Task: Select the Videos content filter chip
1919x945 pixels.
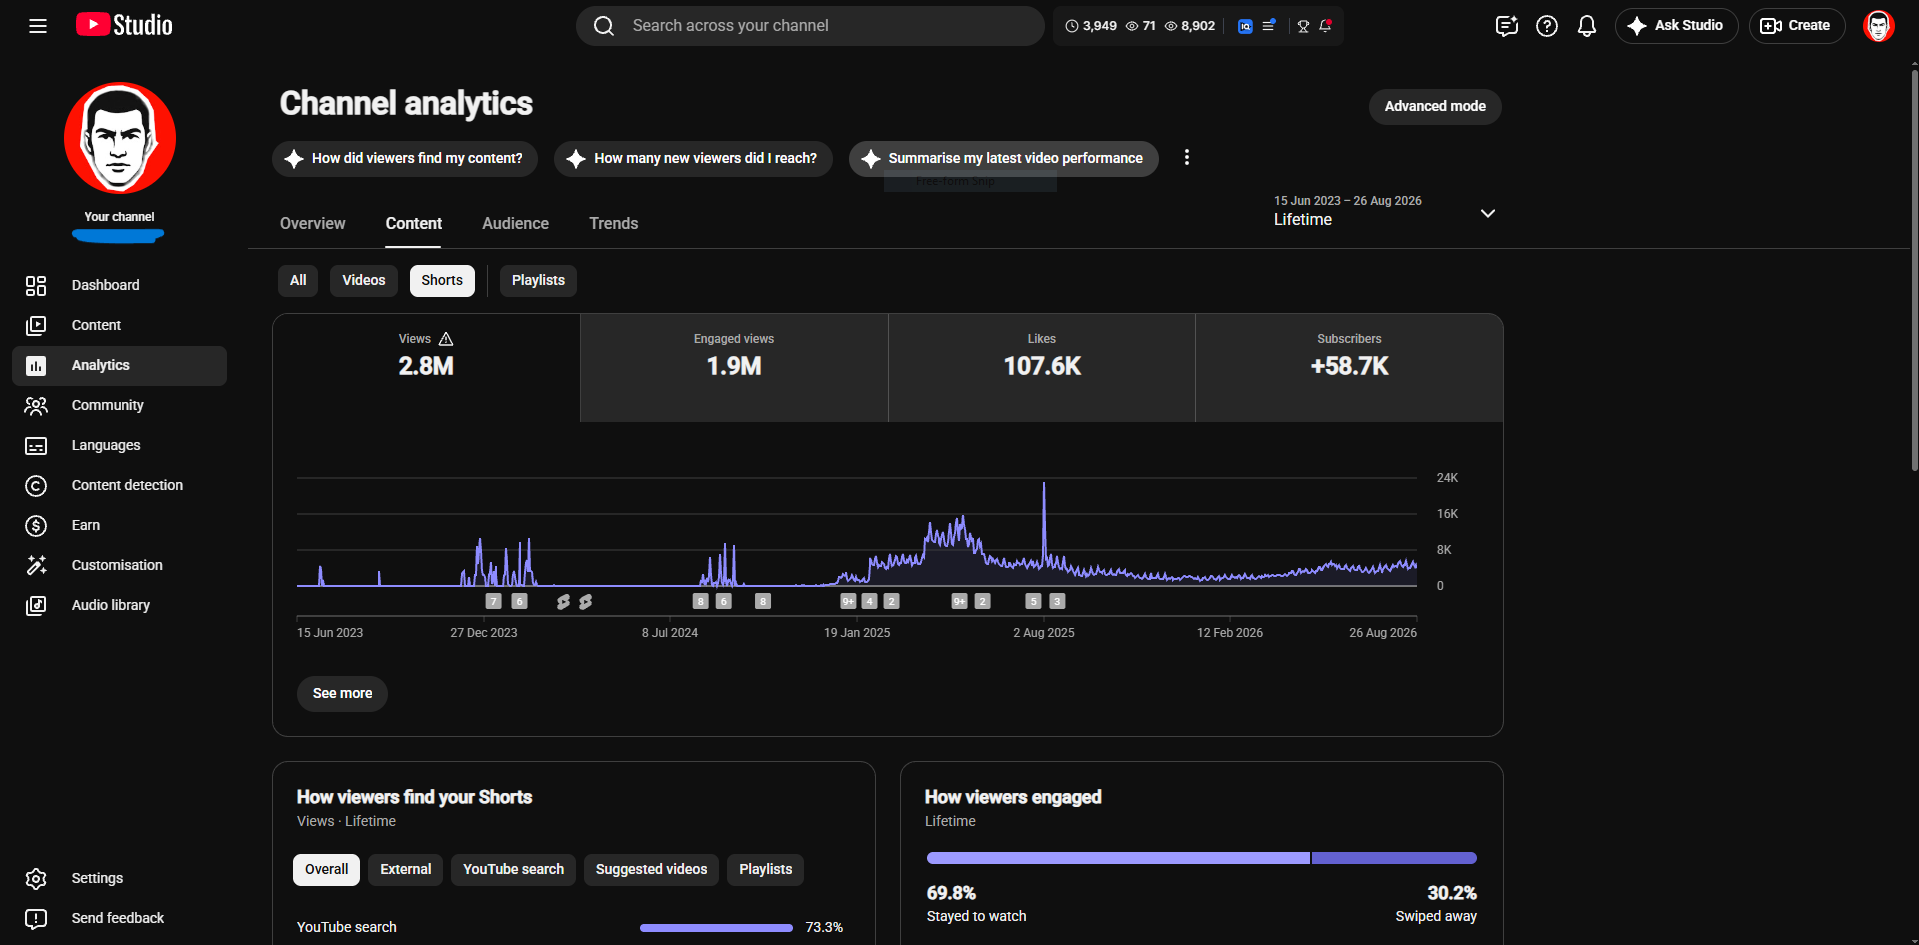Action: click(x=363, y=281)
